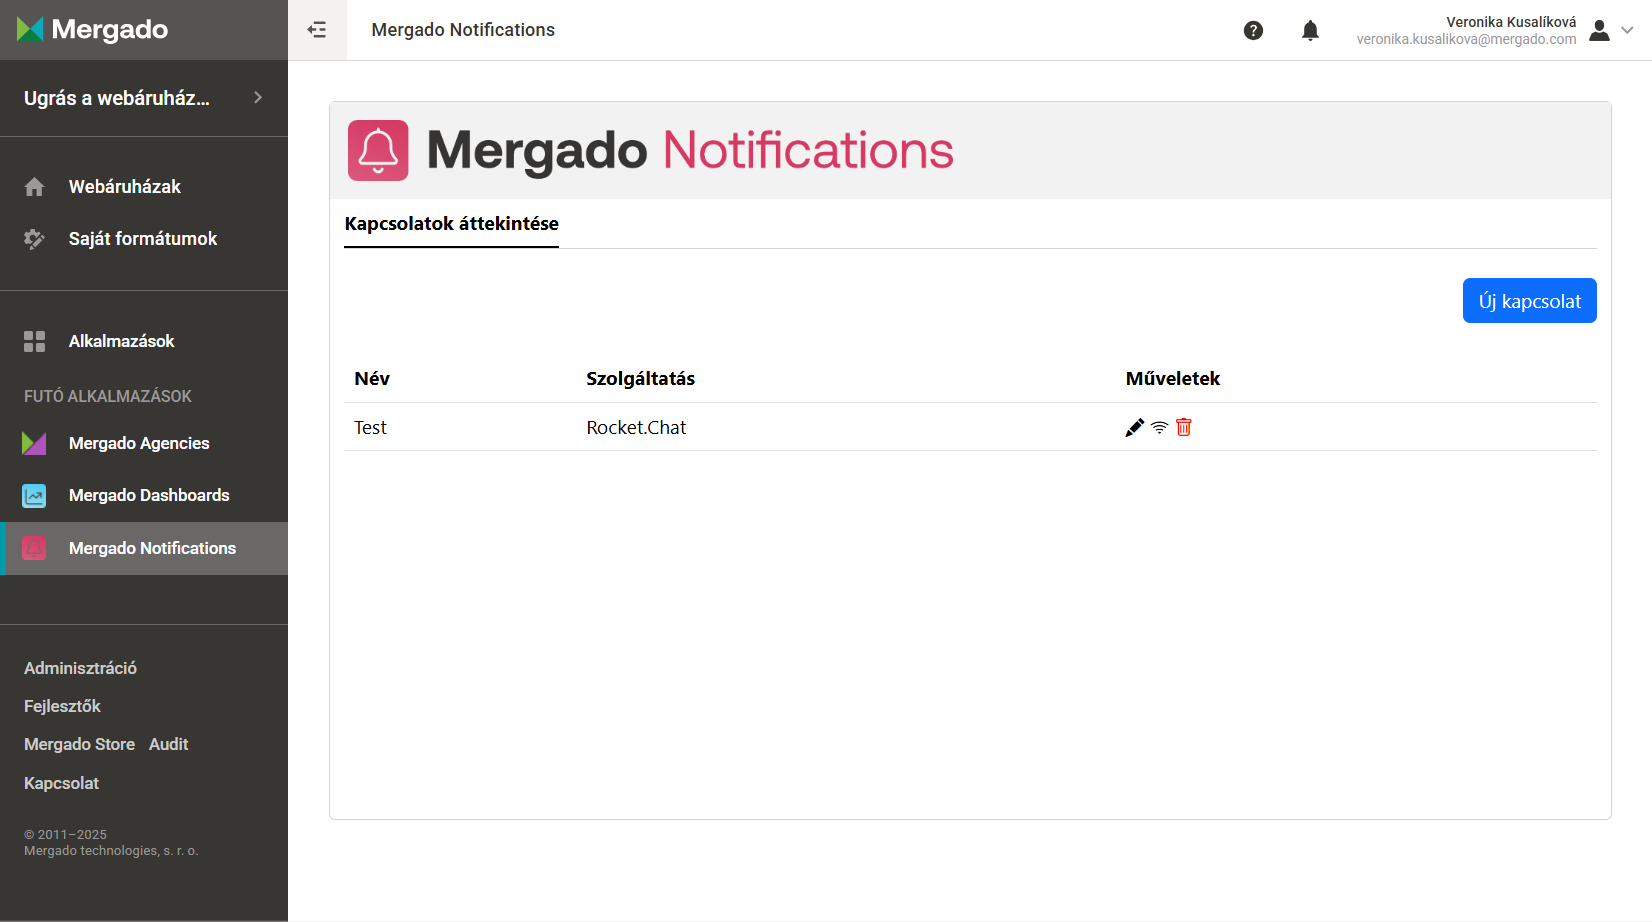Open Webáruházak in the sidebar
This screenshot has width=1652, height=922.
(x=125, y=187)
